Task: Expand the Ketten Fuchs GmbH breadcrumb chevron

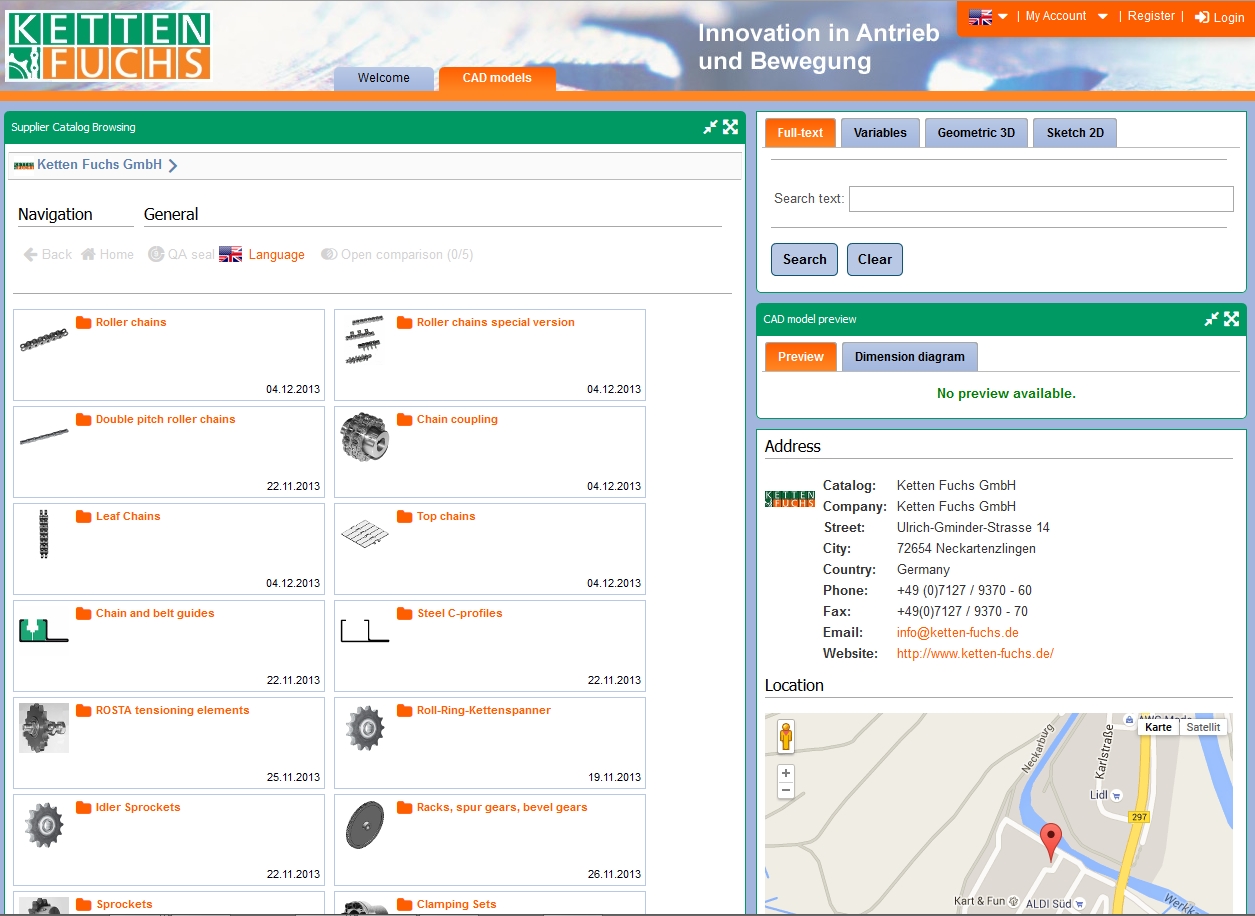Action: 173,166
